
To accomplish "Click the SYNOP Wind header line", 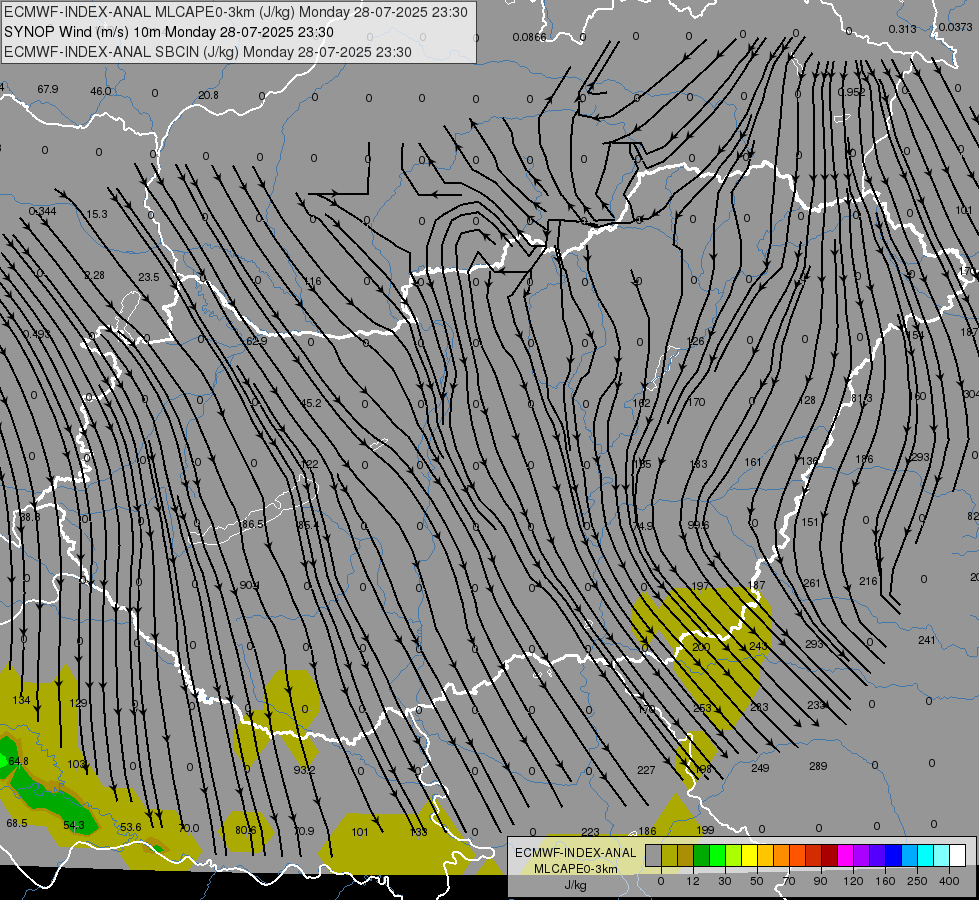I will (169, 32).
